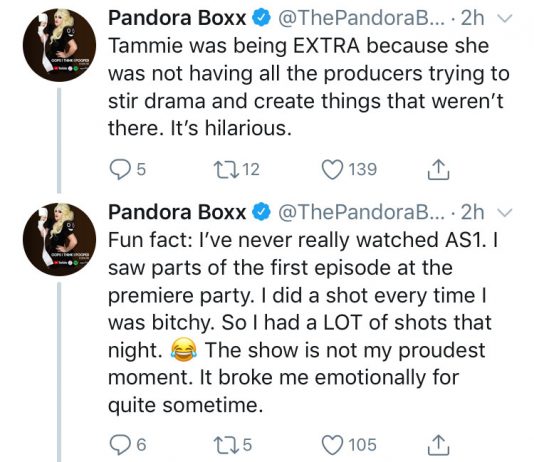Retweet the tweet about producers stirring drama
The height and width of the screenshot is (462, 534).
click(x=221, y=169)
